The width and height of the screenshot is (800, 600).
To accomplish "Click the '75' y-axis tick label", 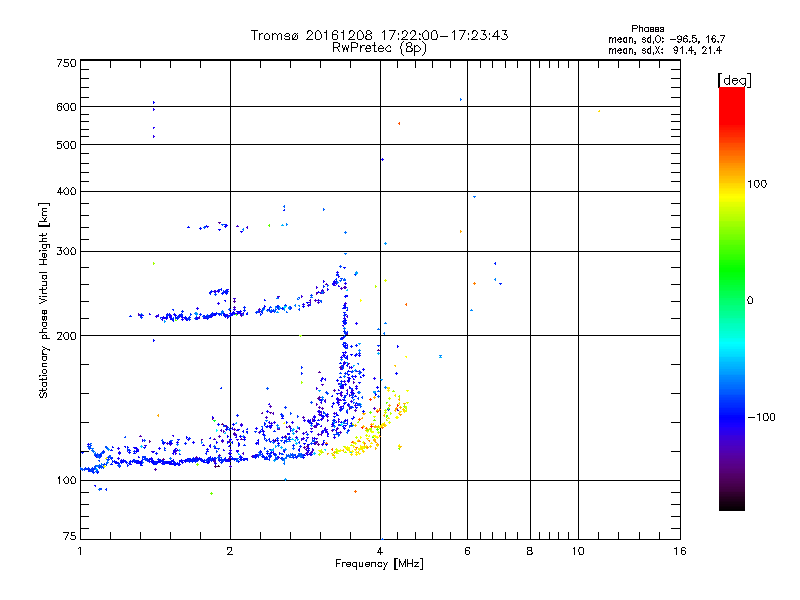I will [70, 536].
